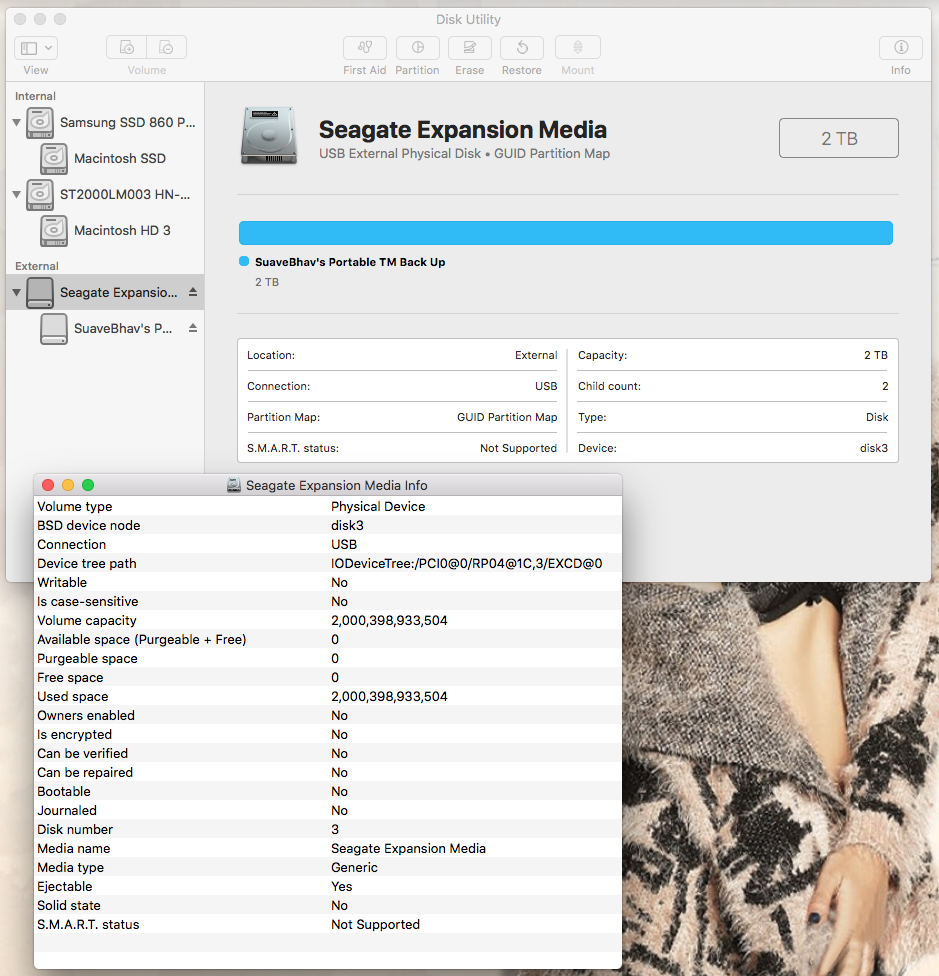
Task: Click the Connection USB value in details table
Action: pyautogui.click(x=546, y=386)
